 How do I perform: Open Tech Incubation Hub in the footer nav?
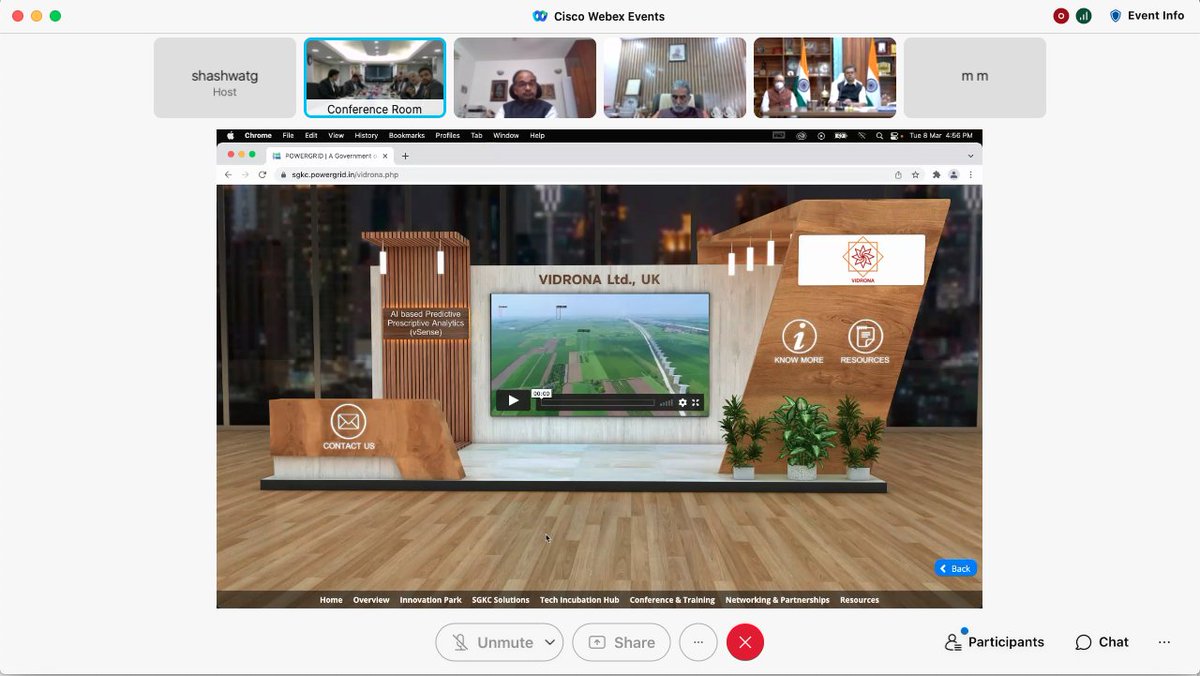pos(579,600)
